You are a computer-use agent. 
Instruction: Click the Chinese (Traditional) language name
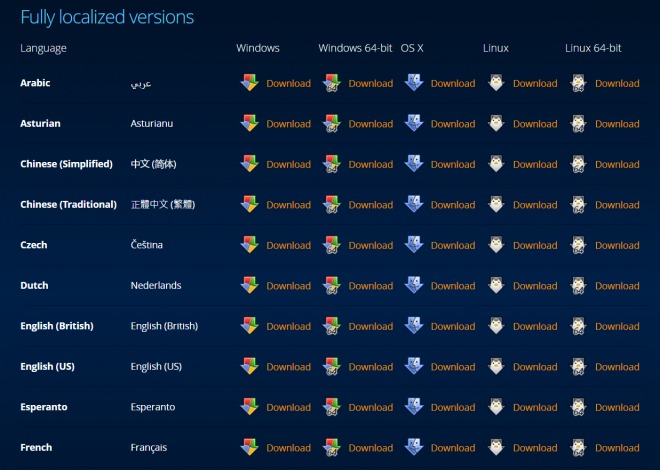coord(68,204)
